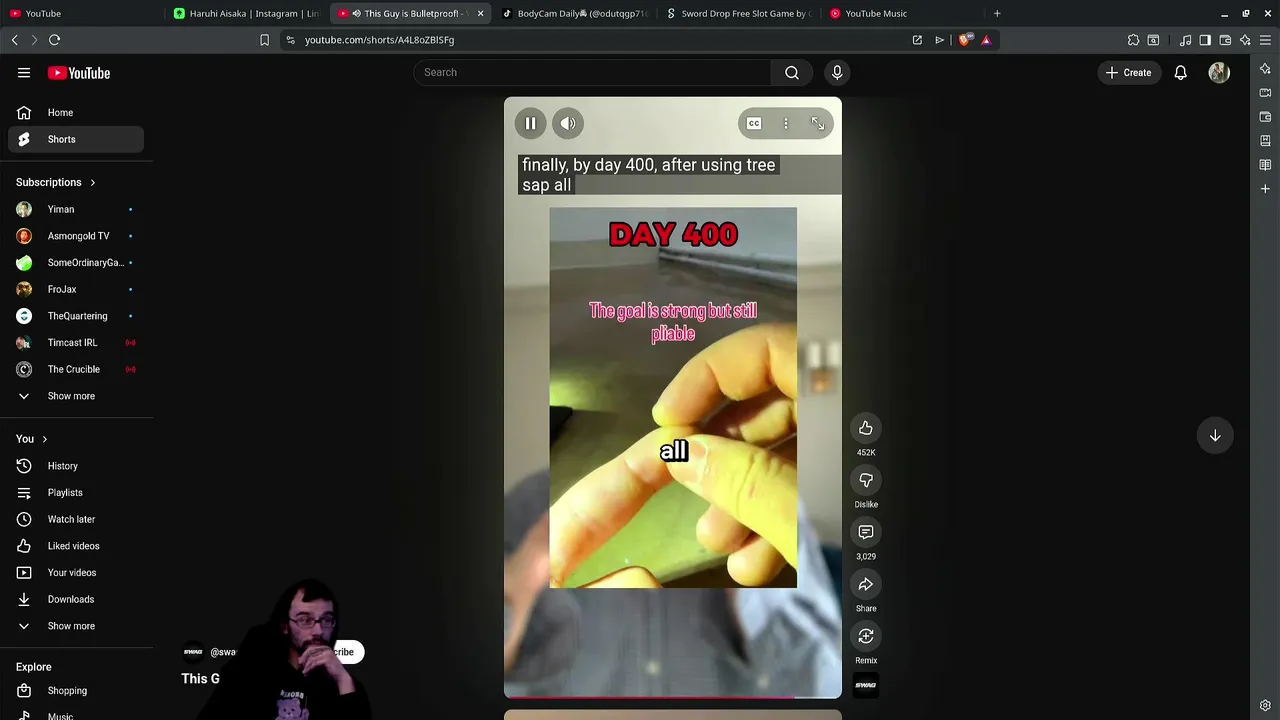Click the search magnifier button

click(x=792, y=72)
